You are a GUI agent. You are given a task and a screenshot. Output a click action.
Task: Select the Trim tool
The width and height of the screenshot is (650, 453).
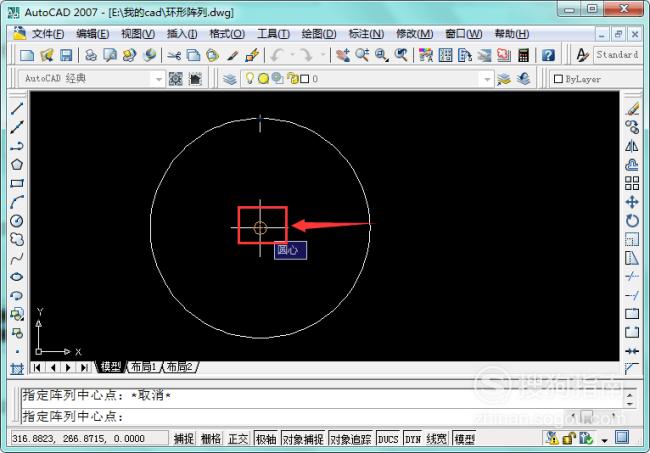coord(632,277)
